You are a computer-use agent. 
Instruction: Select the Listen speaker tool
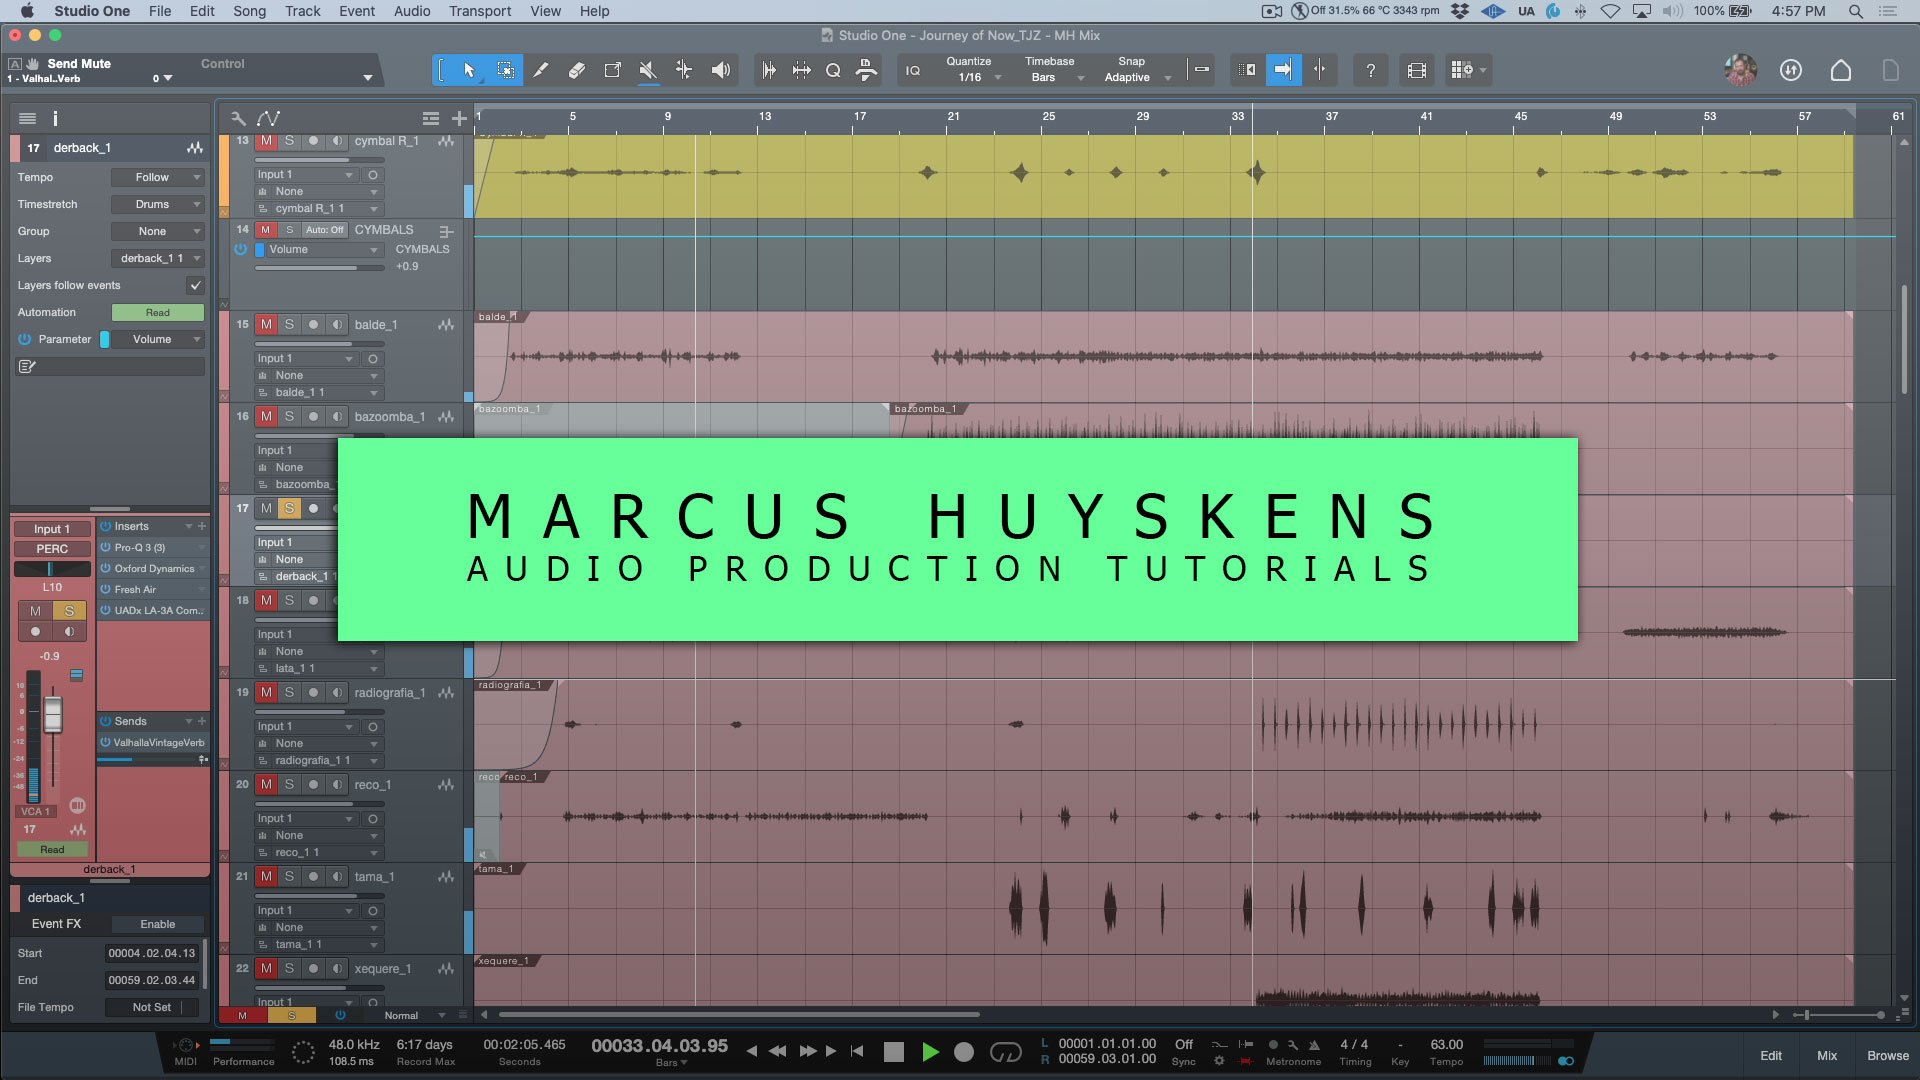coord(720,70)
